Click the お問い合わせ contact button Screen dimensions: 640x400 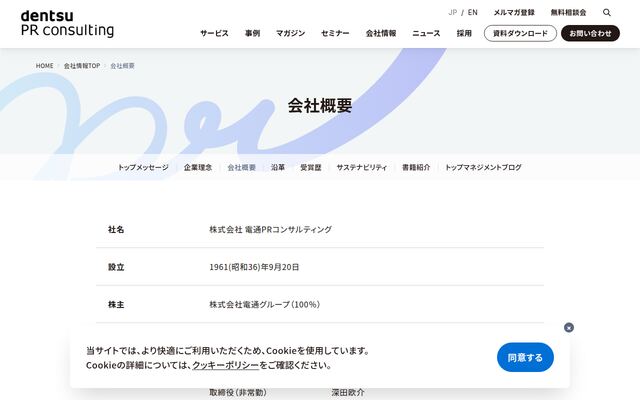click(590, 33)
